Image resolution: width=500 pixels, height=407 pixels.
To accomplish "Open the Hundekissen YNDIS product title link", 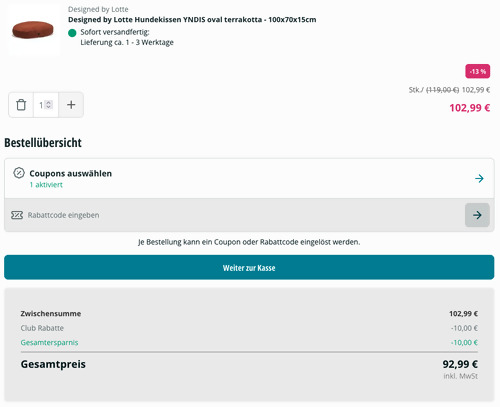I will [192, 20].
